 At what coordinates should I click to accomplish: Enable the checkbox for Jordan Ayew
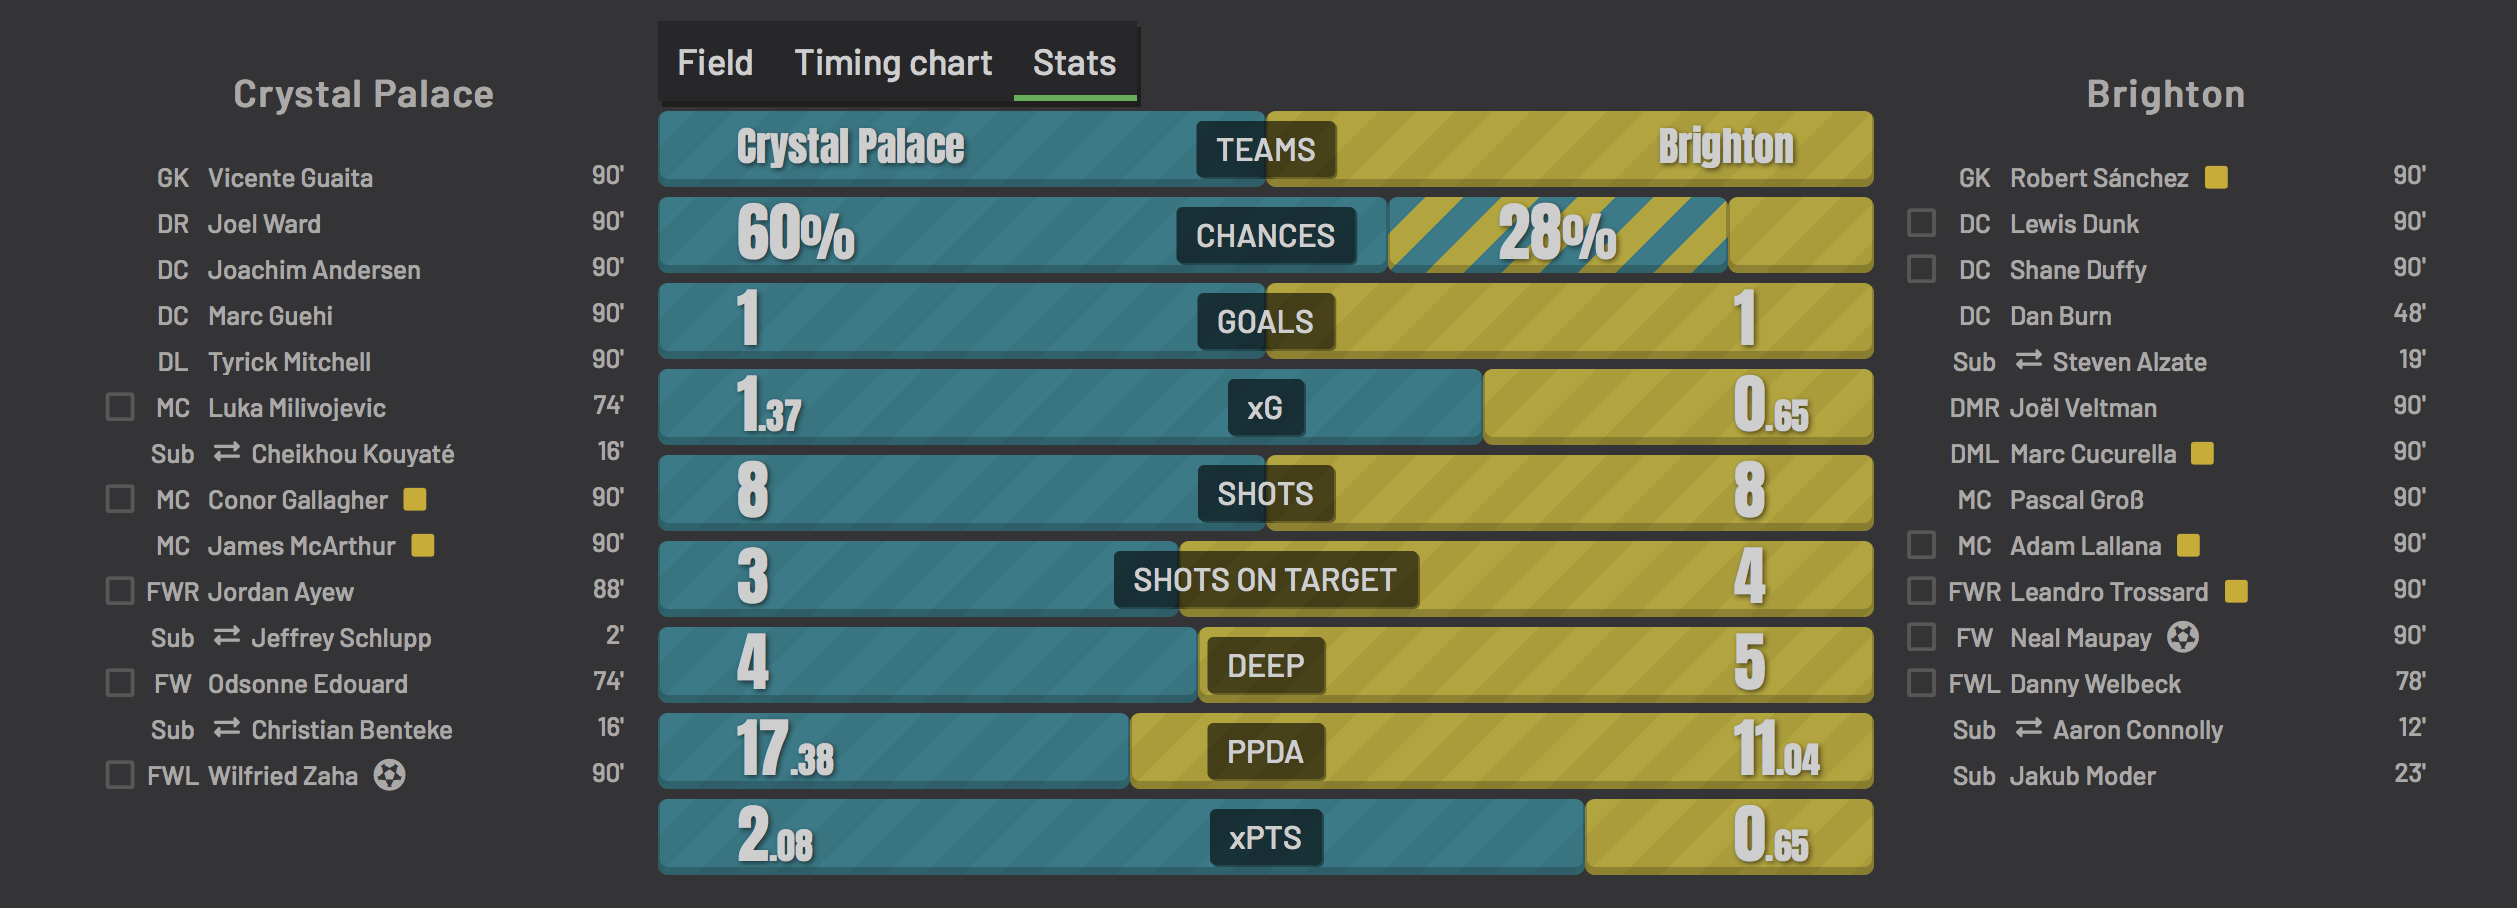point(120,591)
